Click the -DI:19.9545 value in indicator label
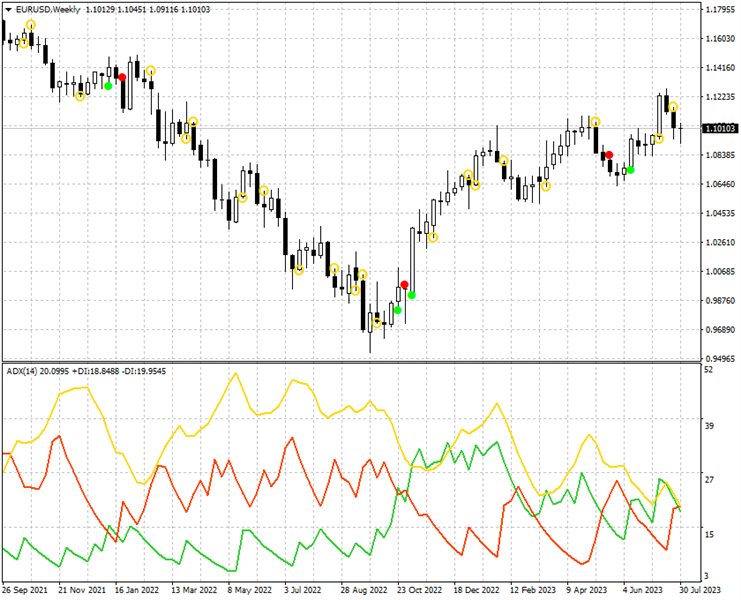Image resolution: width=741 pixels, height=600 pixels. click(144, 371)
